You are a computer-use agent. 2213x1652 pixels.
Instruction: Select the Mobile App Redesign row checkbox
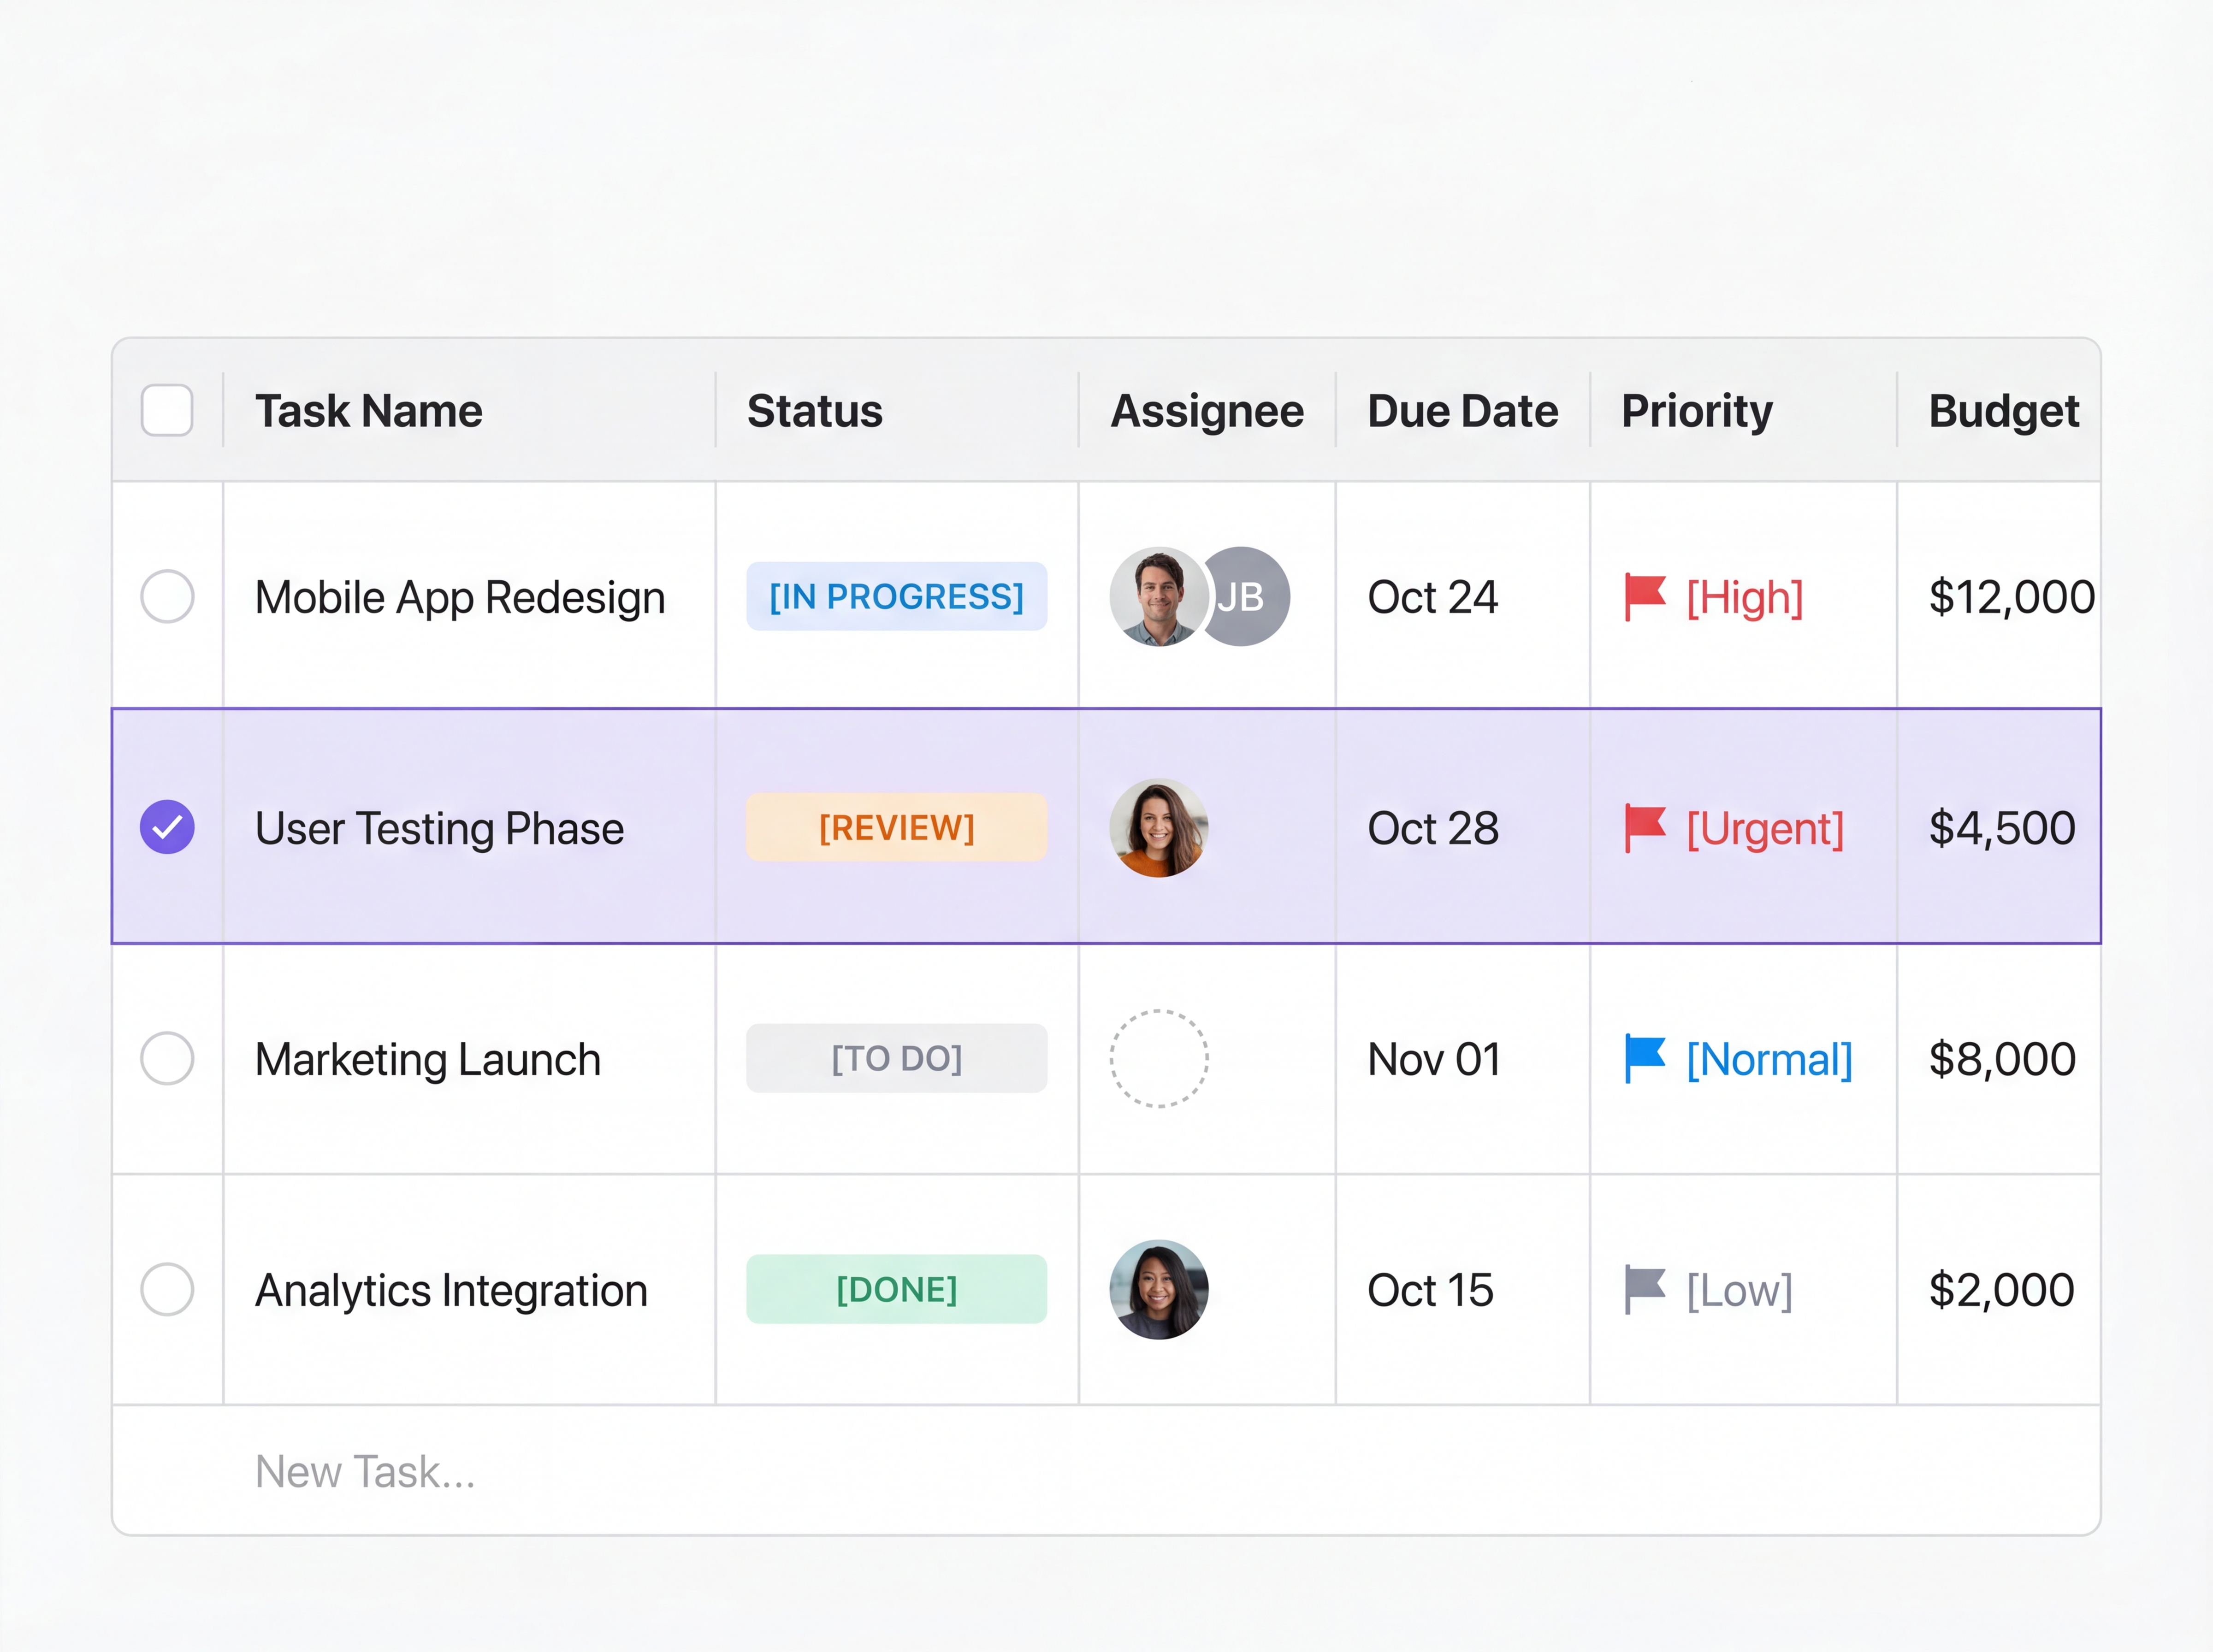click(167, 596)
